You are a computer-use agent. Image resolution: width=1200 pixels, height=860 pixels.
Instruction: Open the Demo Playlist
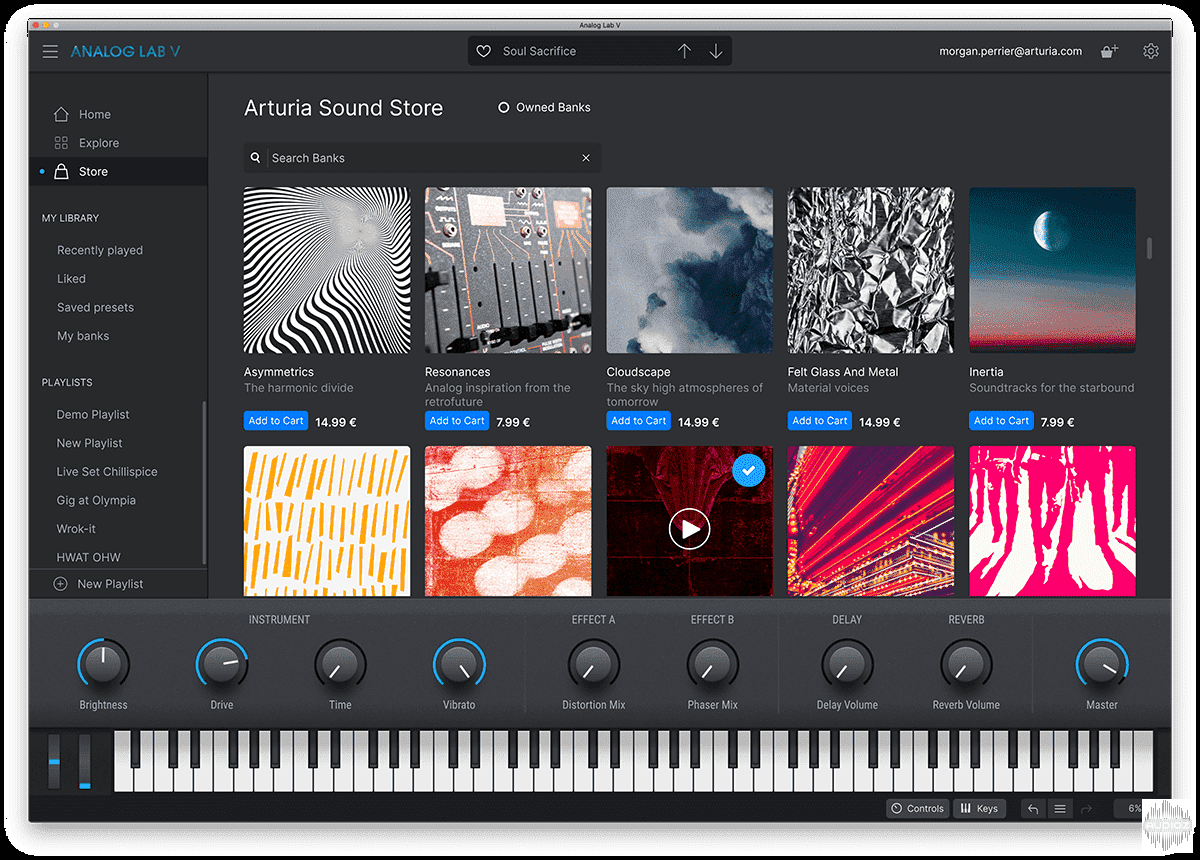[x=93, y=414]
